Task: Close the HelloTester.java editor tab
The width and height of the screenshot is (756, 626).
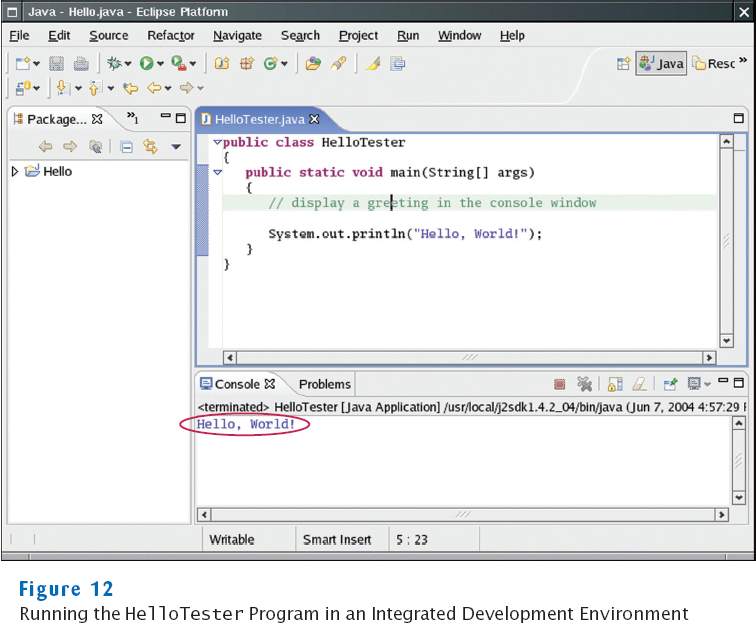Action: click(x=314, y=119)
